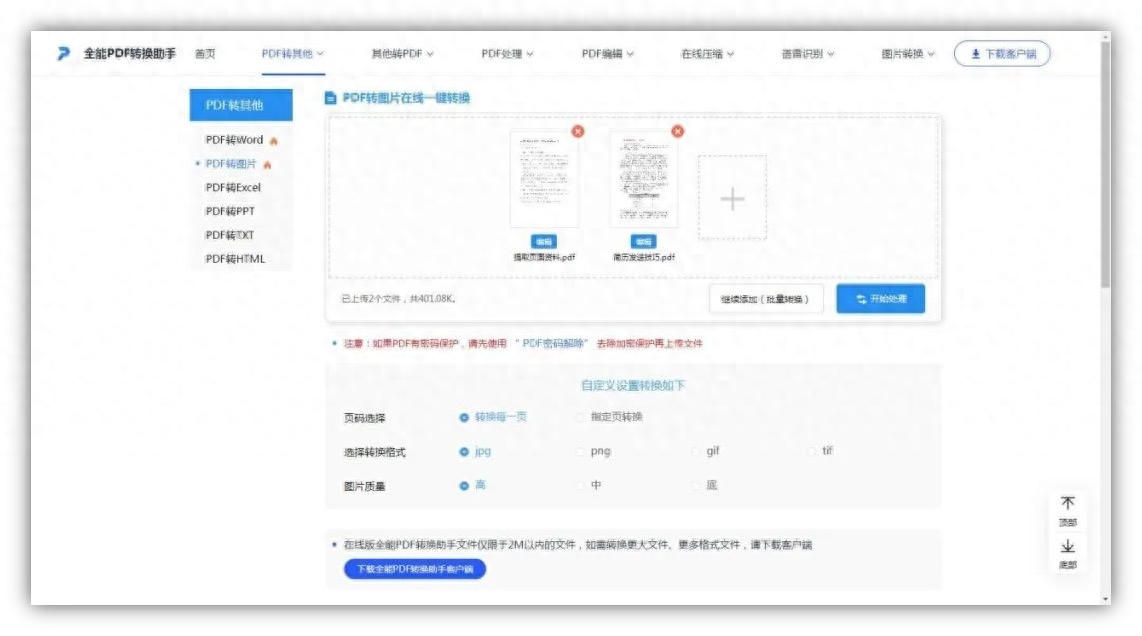The height and width of the screenshot is (636, 1142).
Task: Expand the 其他转PDF dropdown menu
Action: click(402, 54)
